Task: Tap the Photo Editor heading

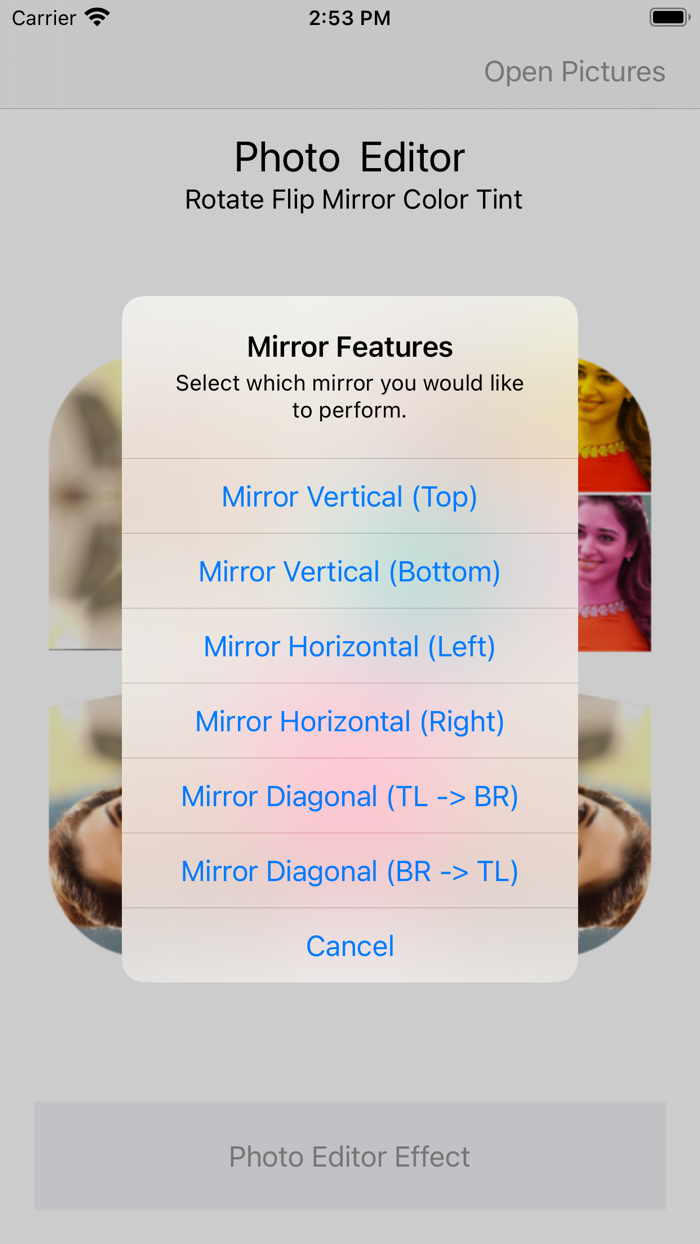Action: pyautogui.click(x=349, y=157)
